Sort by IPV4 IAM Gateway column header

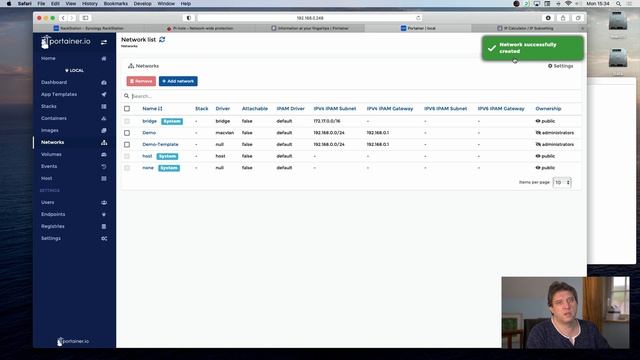tap(390, 109)
